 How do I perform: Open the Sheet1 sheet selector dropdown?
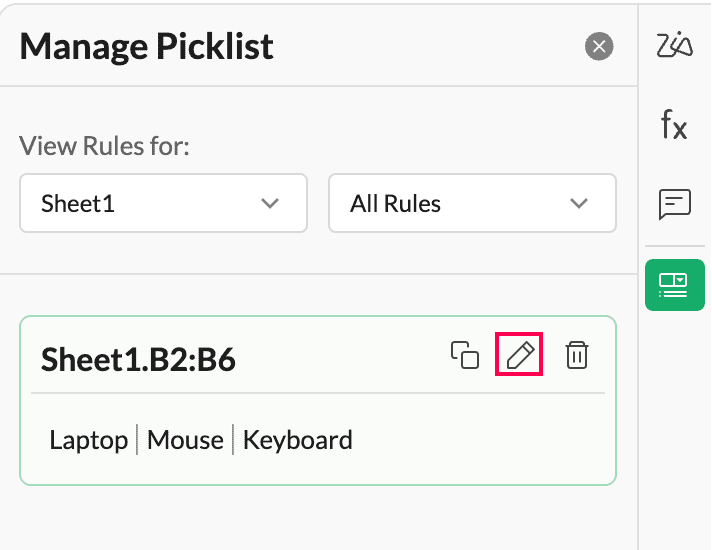163,204
